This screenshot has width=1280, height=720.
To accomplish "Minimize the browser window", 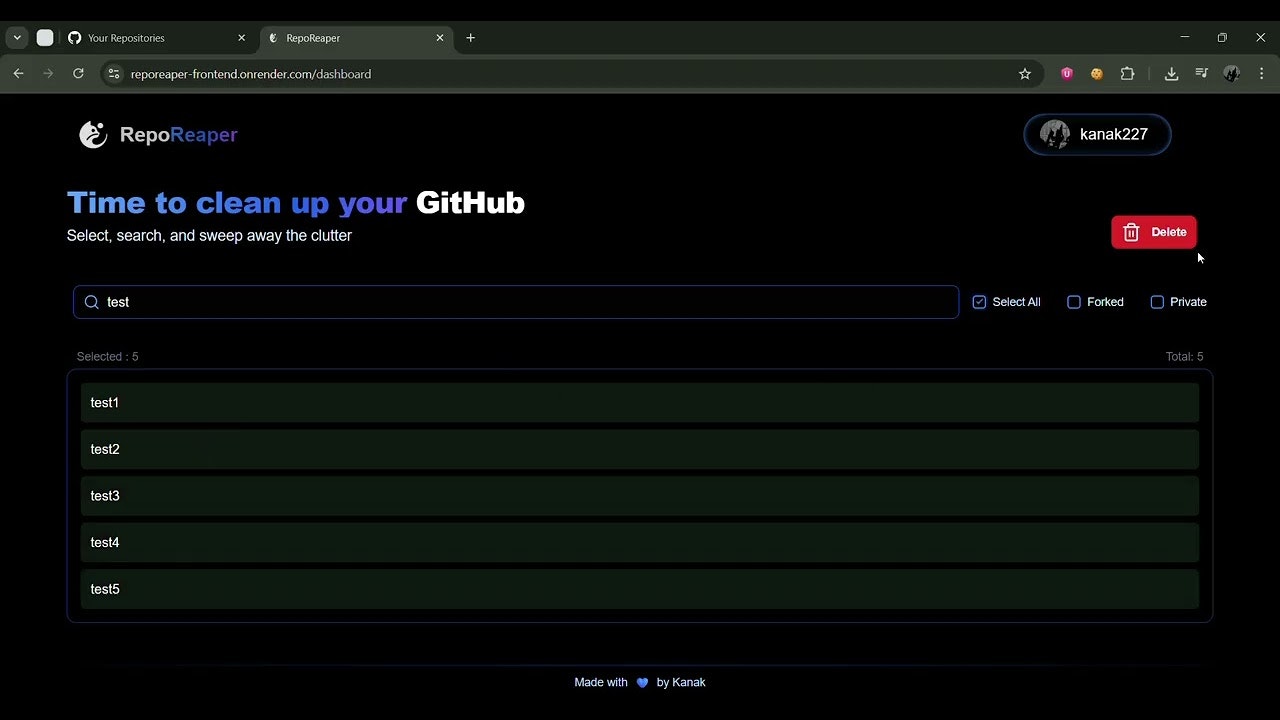I will point(1184,37).
